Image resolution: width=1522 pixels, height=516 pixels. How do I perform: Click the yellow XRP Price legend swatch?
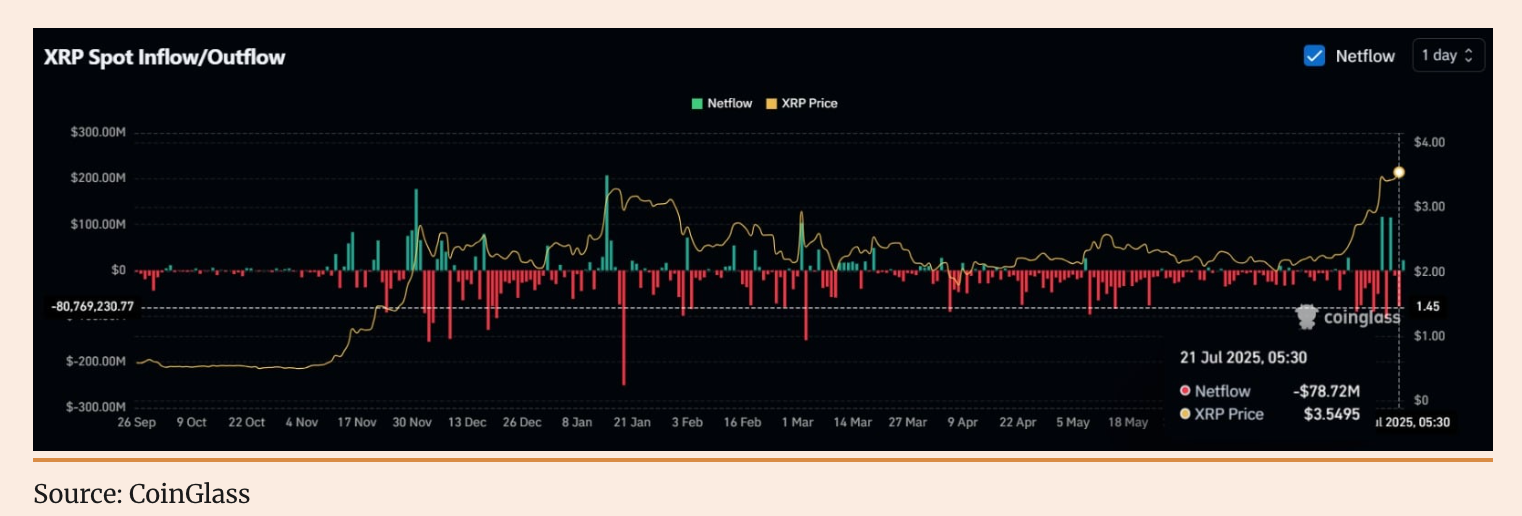(771, 103)
